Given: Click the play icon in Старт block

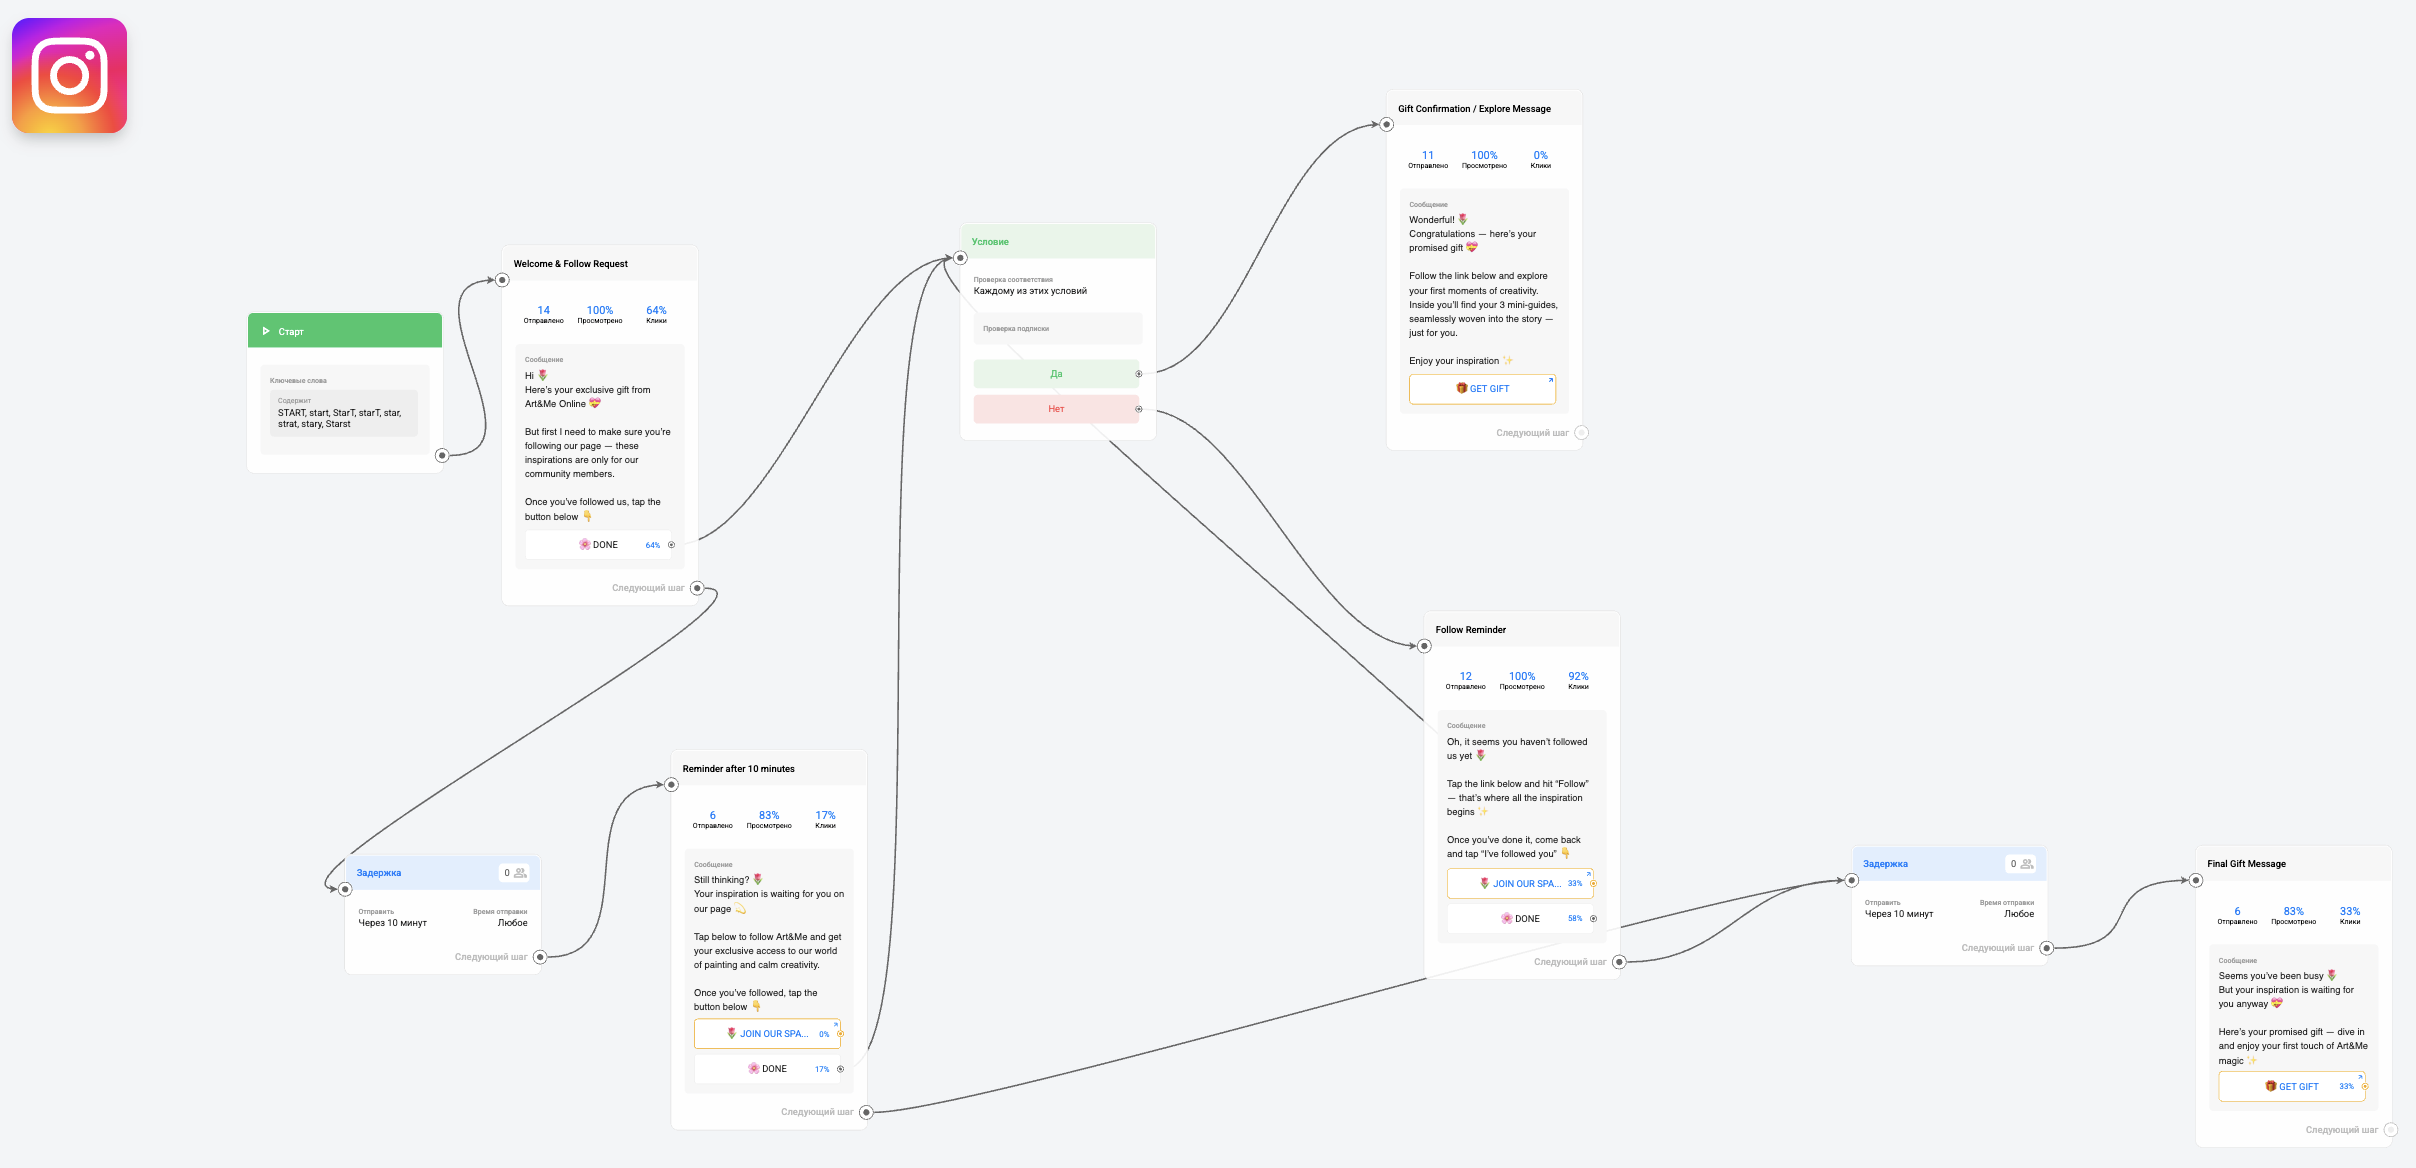Looking at the screenshot, I should pyautogui.click(x=266, y=331).
